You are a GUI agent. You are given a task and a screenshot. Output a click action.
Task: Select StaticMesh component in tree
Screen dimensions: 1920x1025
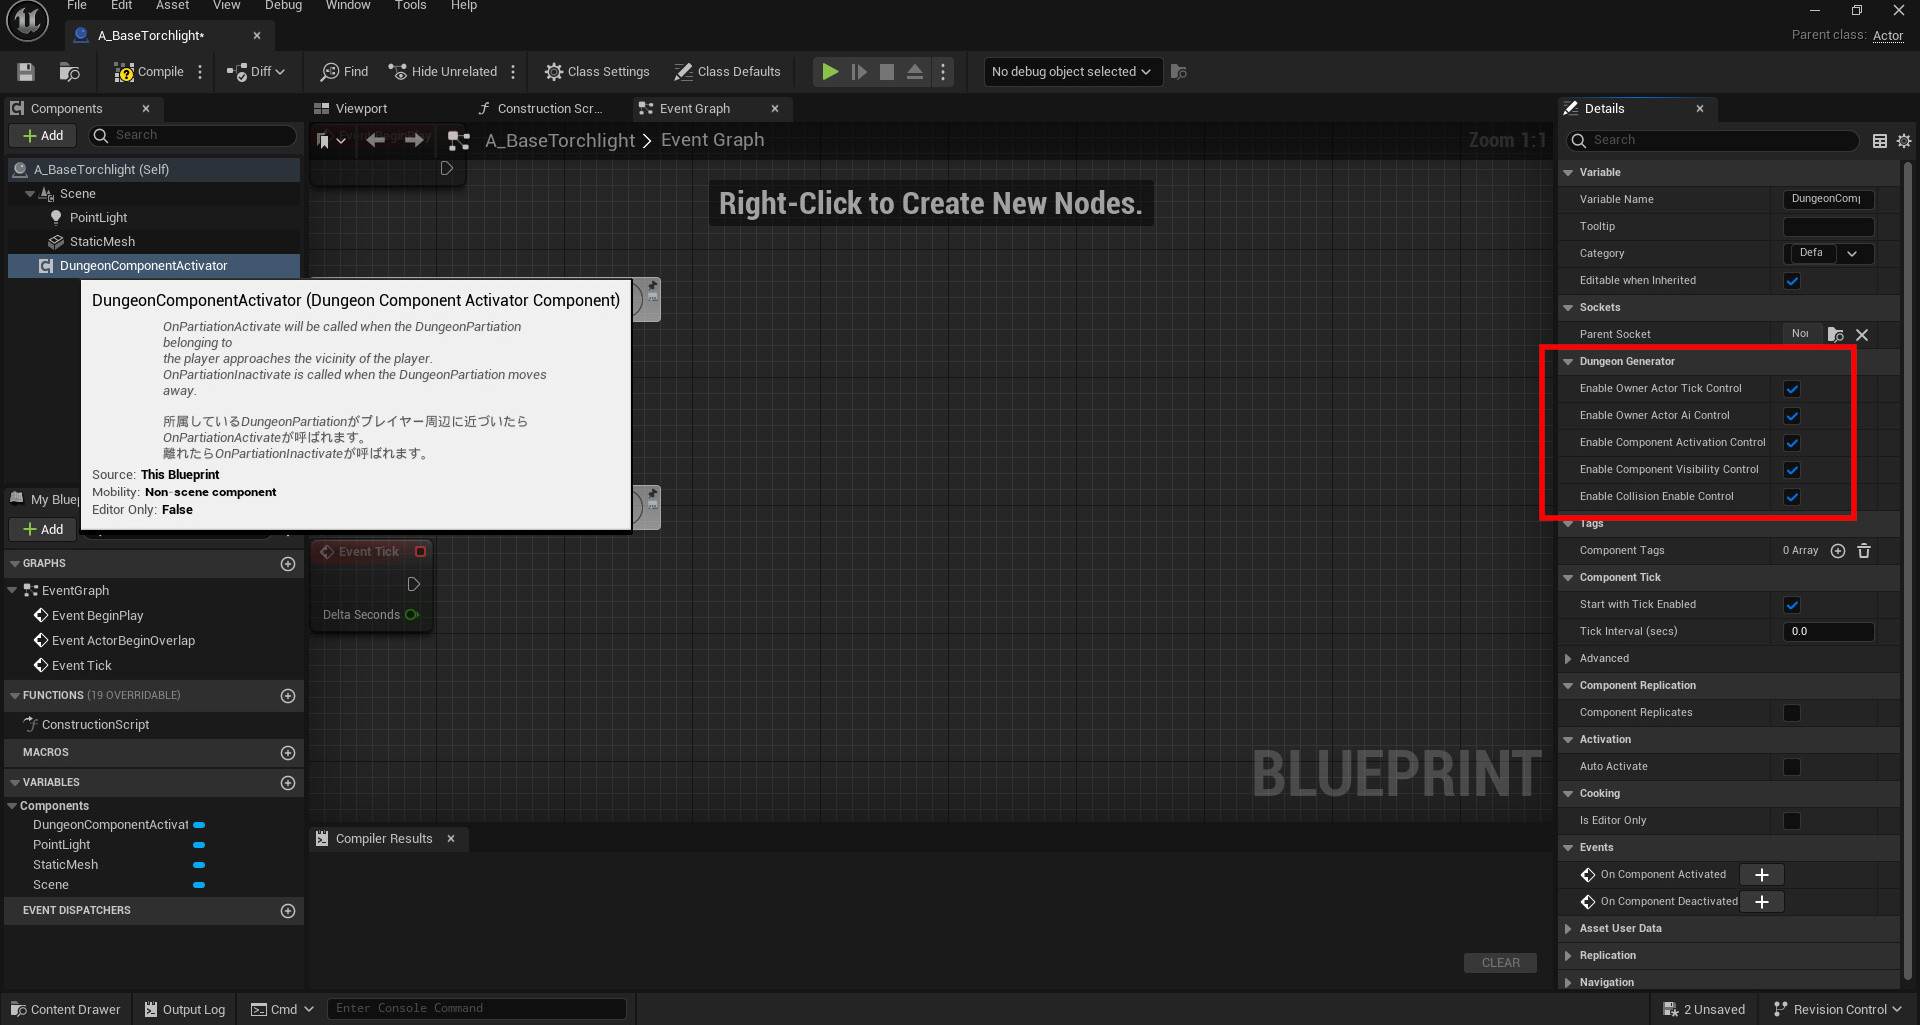(102, 242)
